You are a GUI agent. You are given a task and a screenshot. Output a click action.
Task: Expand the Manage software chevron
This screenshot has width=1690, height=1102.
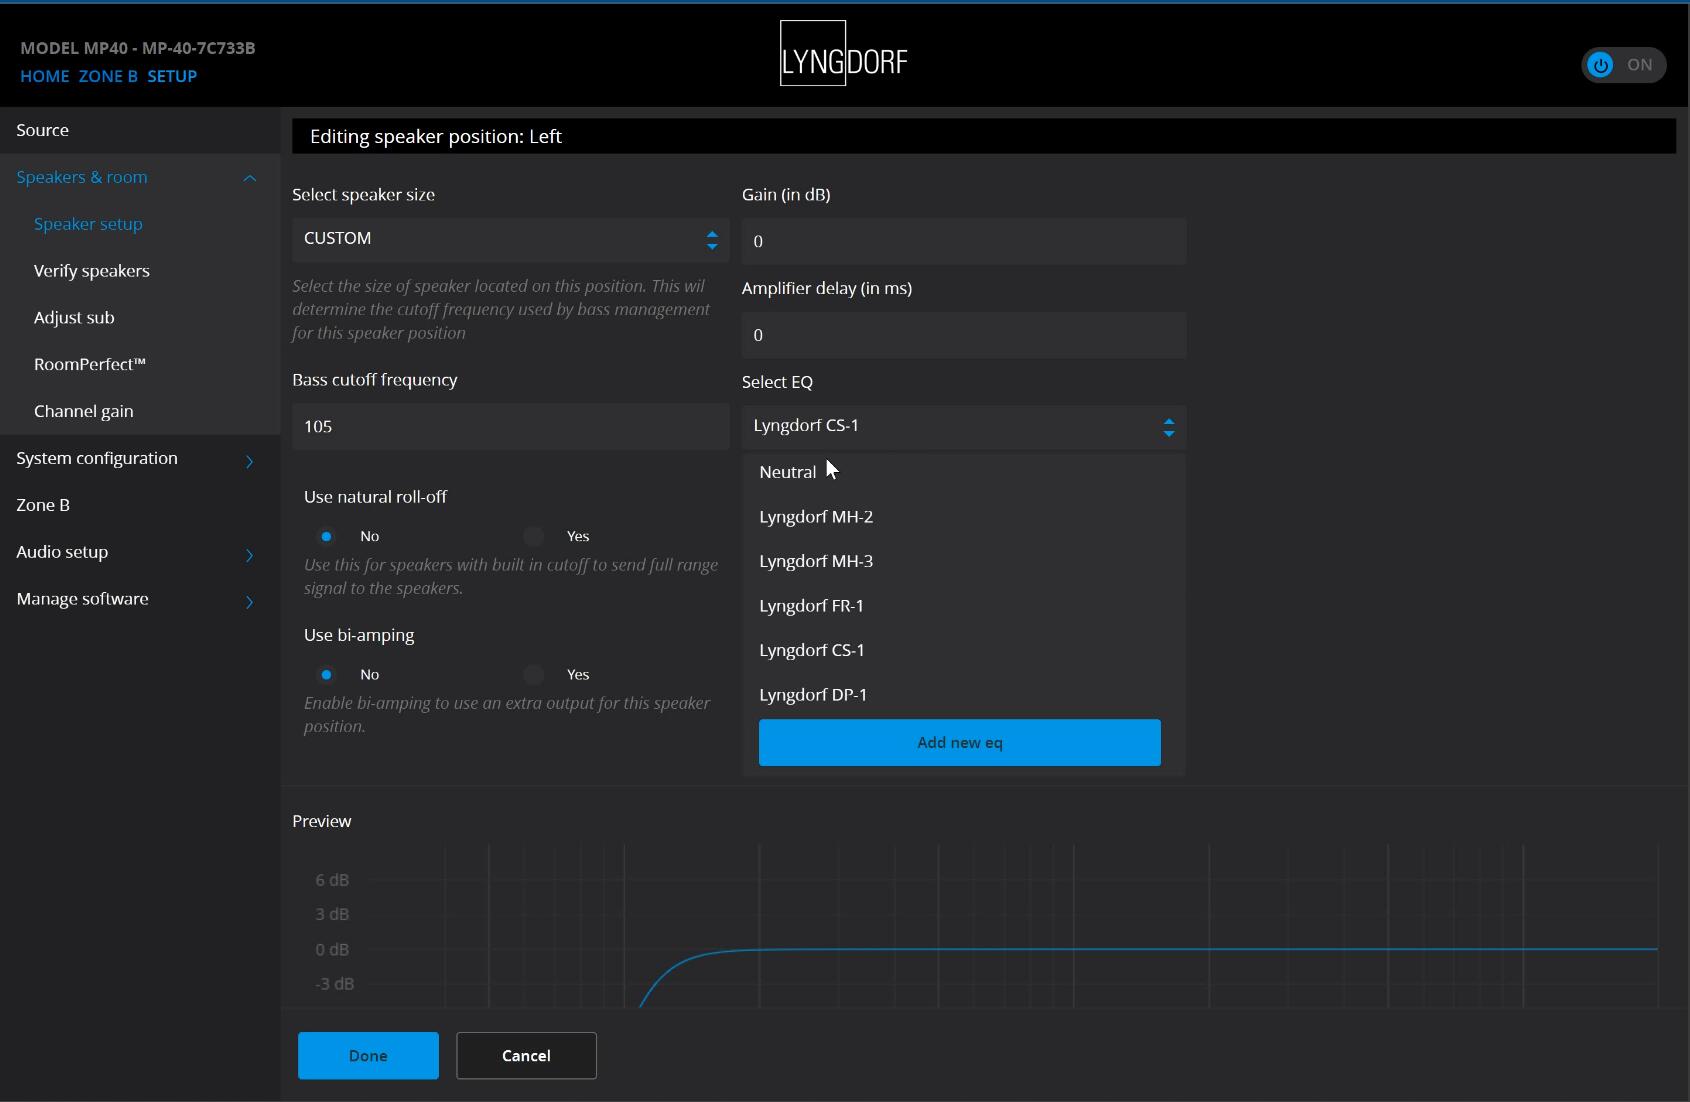click(x=249, y=601)
